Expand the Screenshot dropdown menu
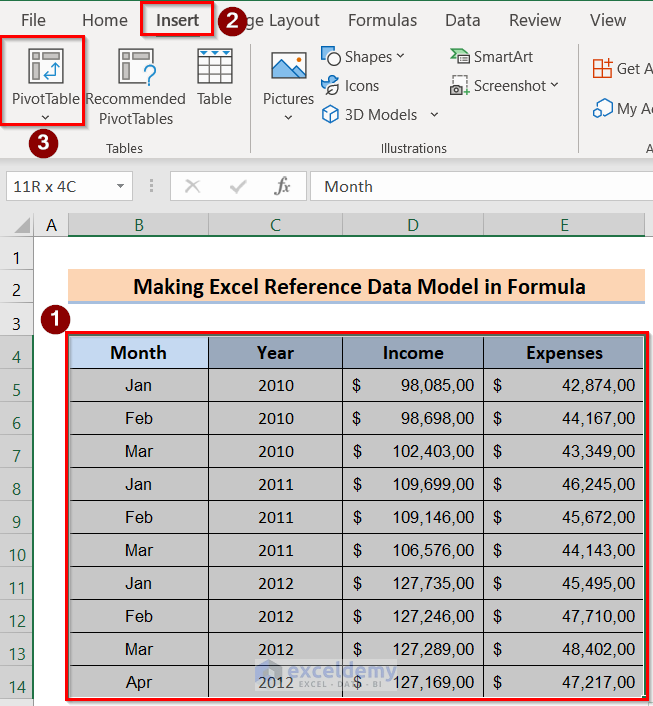 pos(555,86)
